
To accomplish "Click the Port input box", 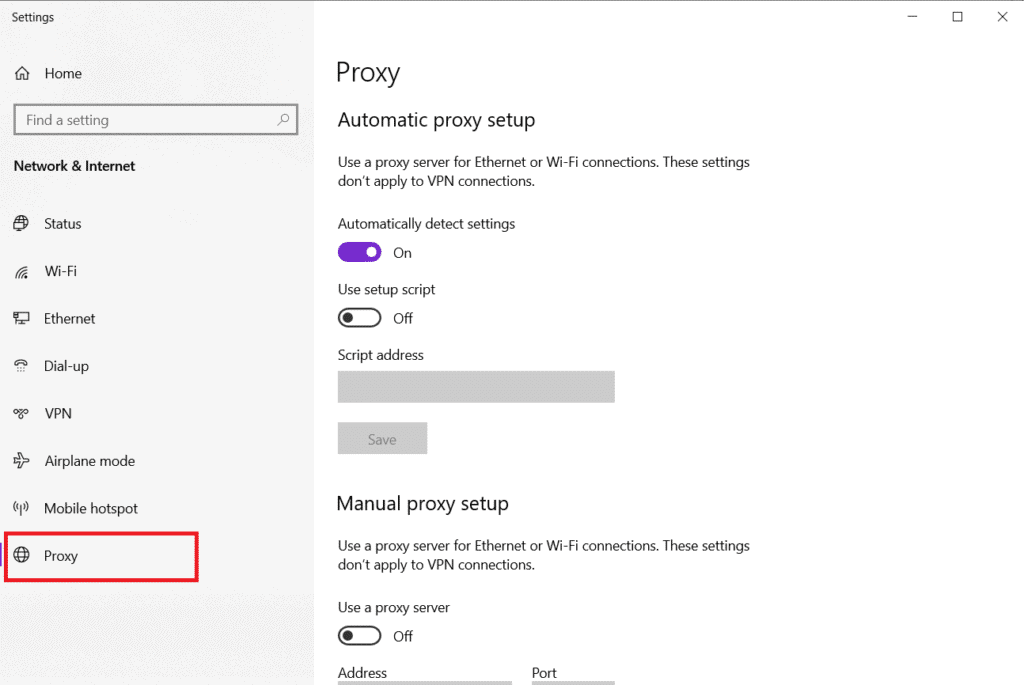I will [x=572, y=681].
